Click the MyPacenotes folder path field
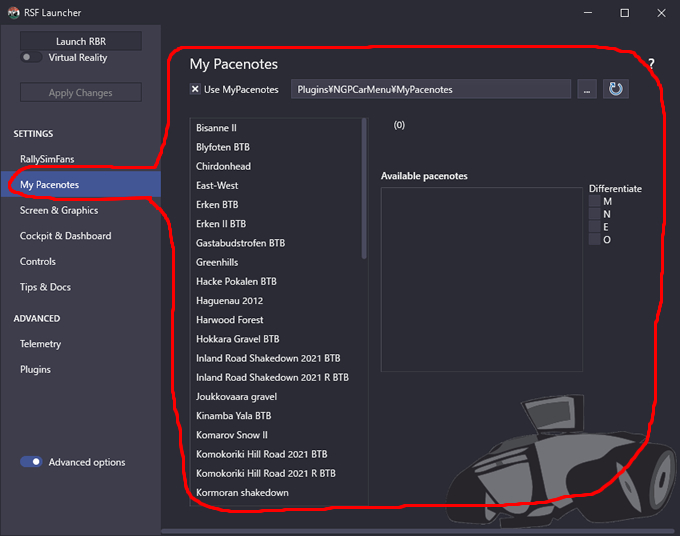Image resolution: width=680 pixels, height=536 pixels. [431, 89]
